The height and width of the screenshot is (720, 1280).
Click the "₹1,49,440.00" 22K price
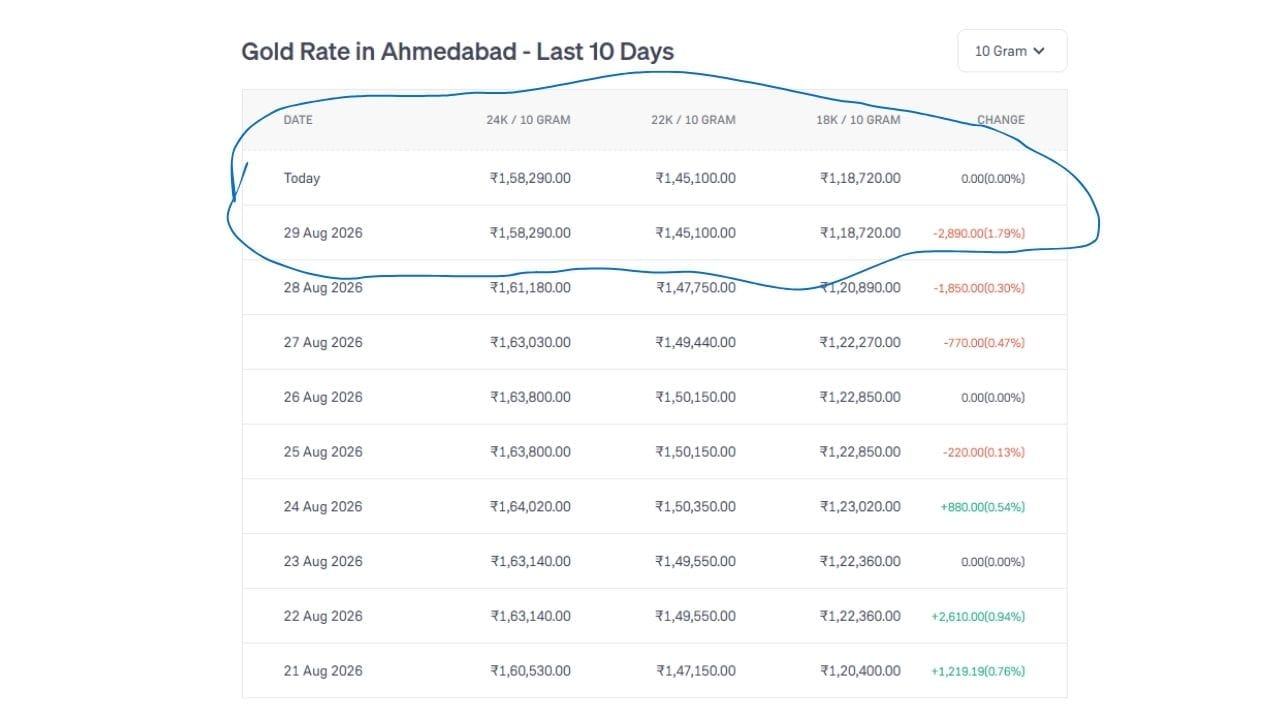(695, 343)
